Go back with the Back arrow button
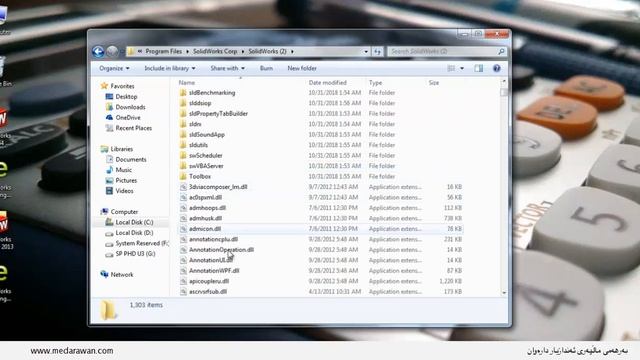Image resolution: width=640 pixels, height=360 pixels. point(98,51)
